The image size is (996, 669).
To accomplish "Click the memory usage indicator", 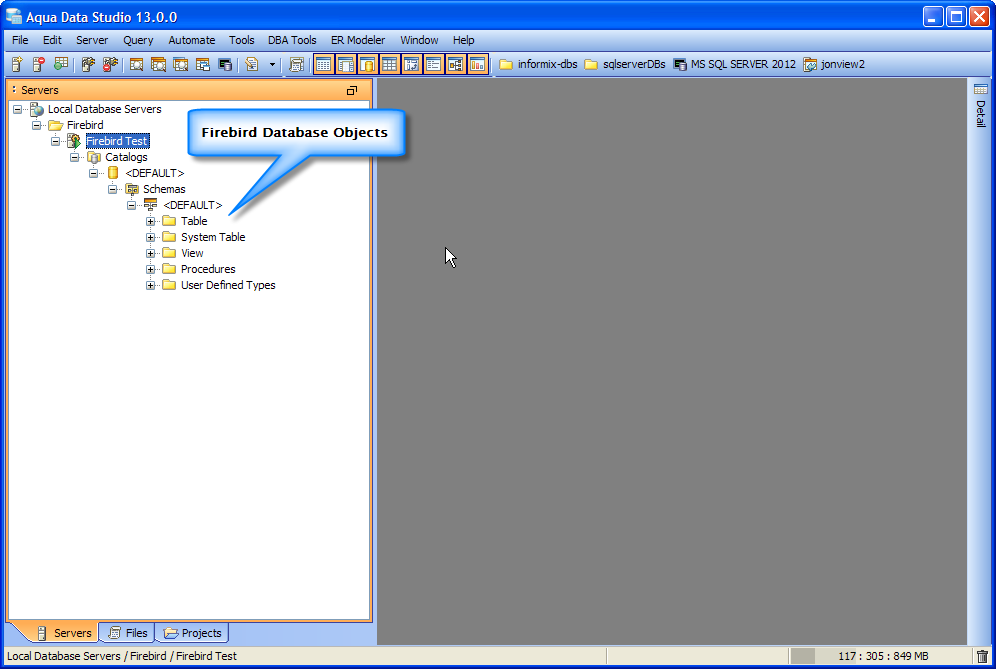I will (882, 656).
